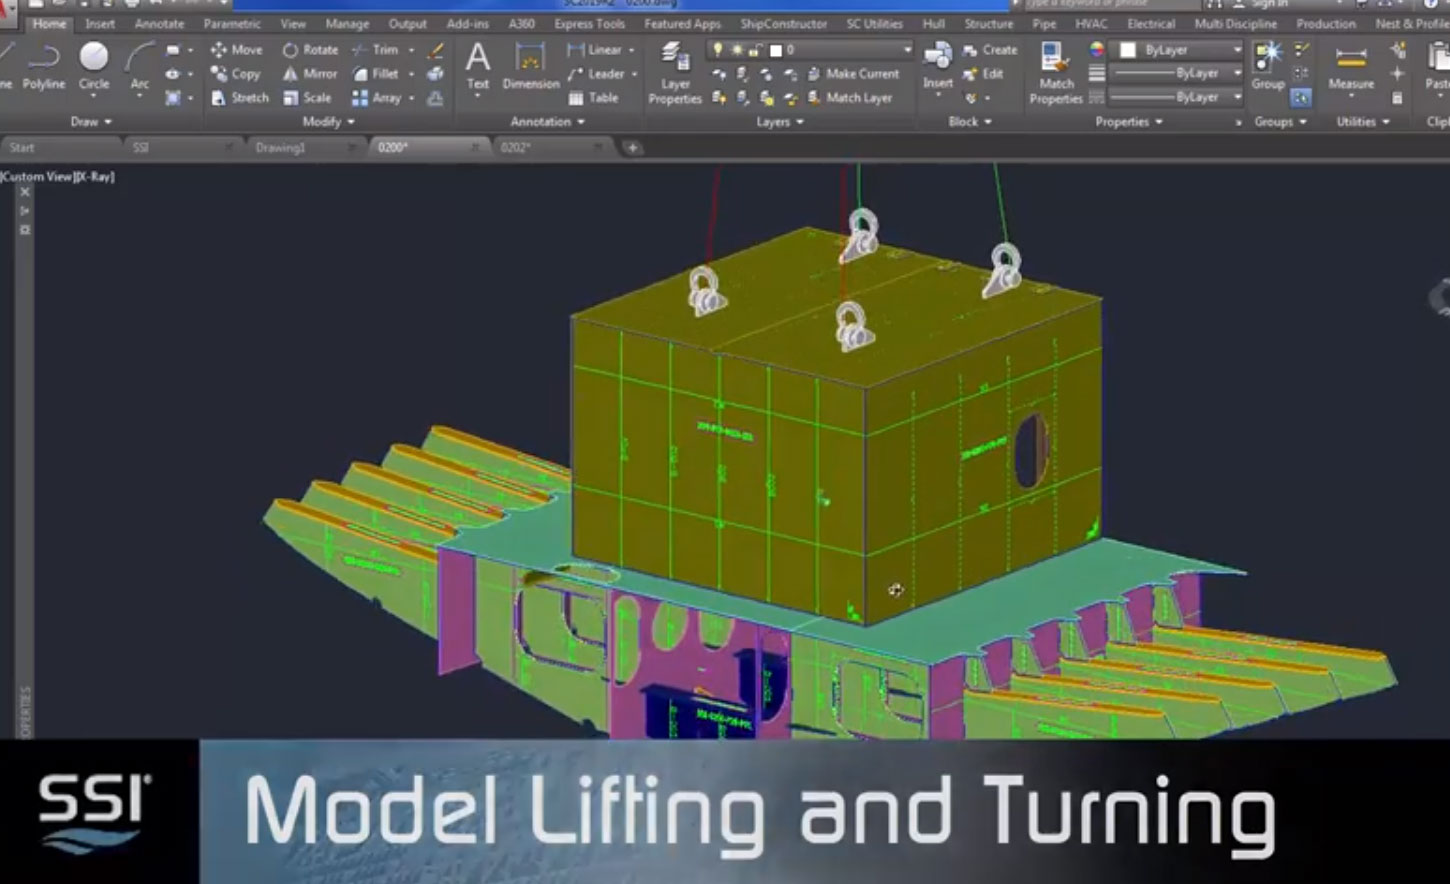Switch to the ShipConstructor ribbon tab
The width and height of the screenshot is (1450, 884).
[782, 23]
